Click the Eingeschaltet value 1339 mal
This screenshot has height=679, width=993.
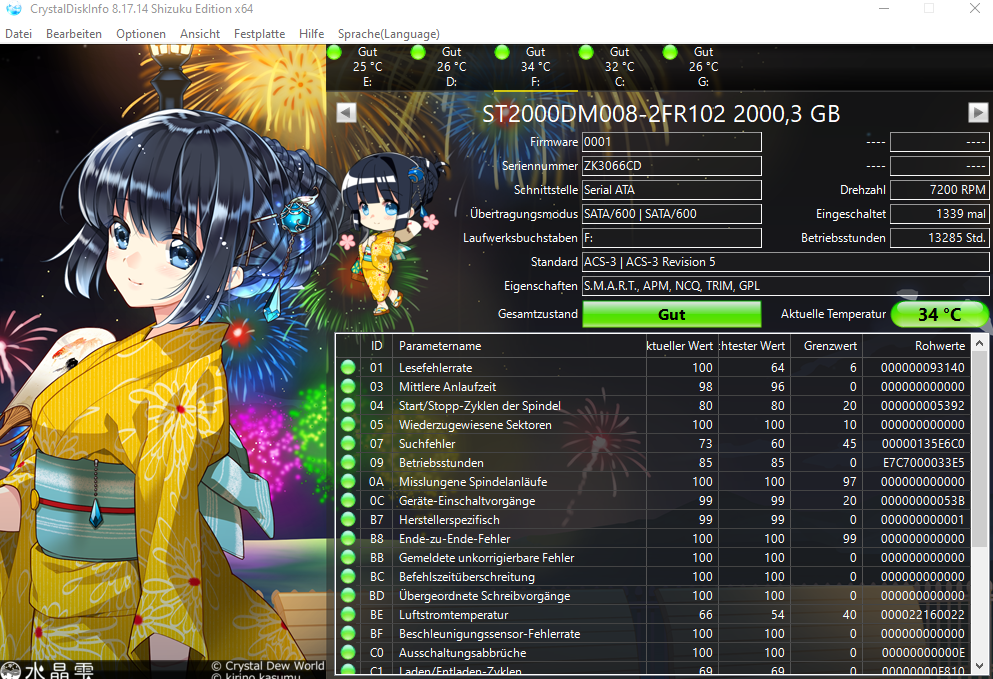[x=939, y=214]
